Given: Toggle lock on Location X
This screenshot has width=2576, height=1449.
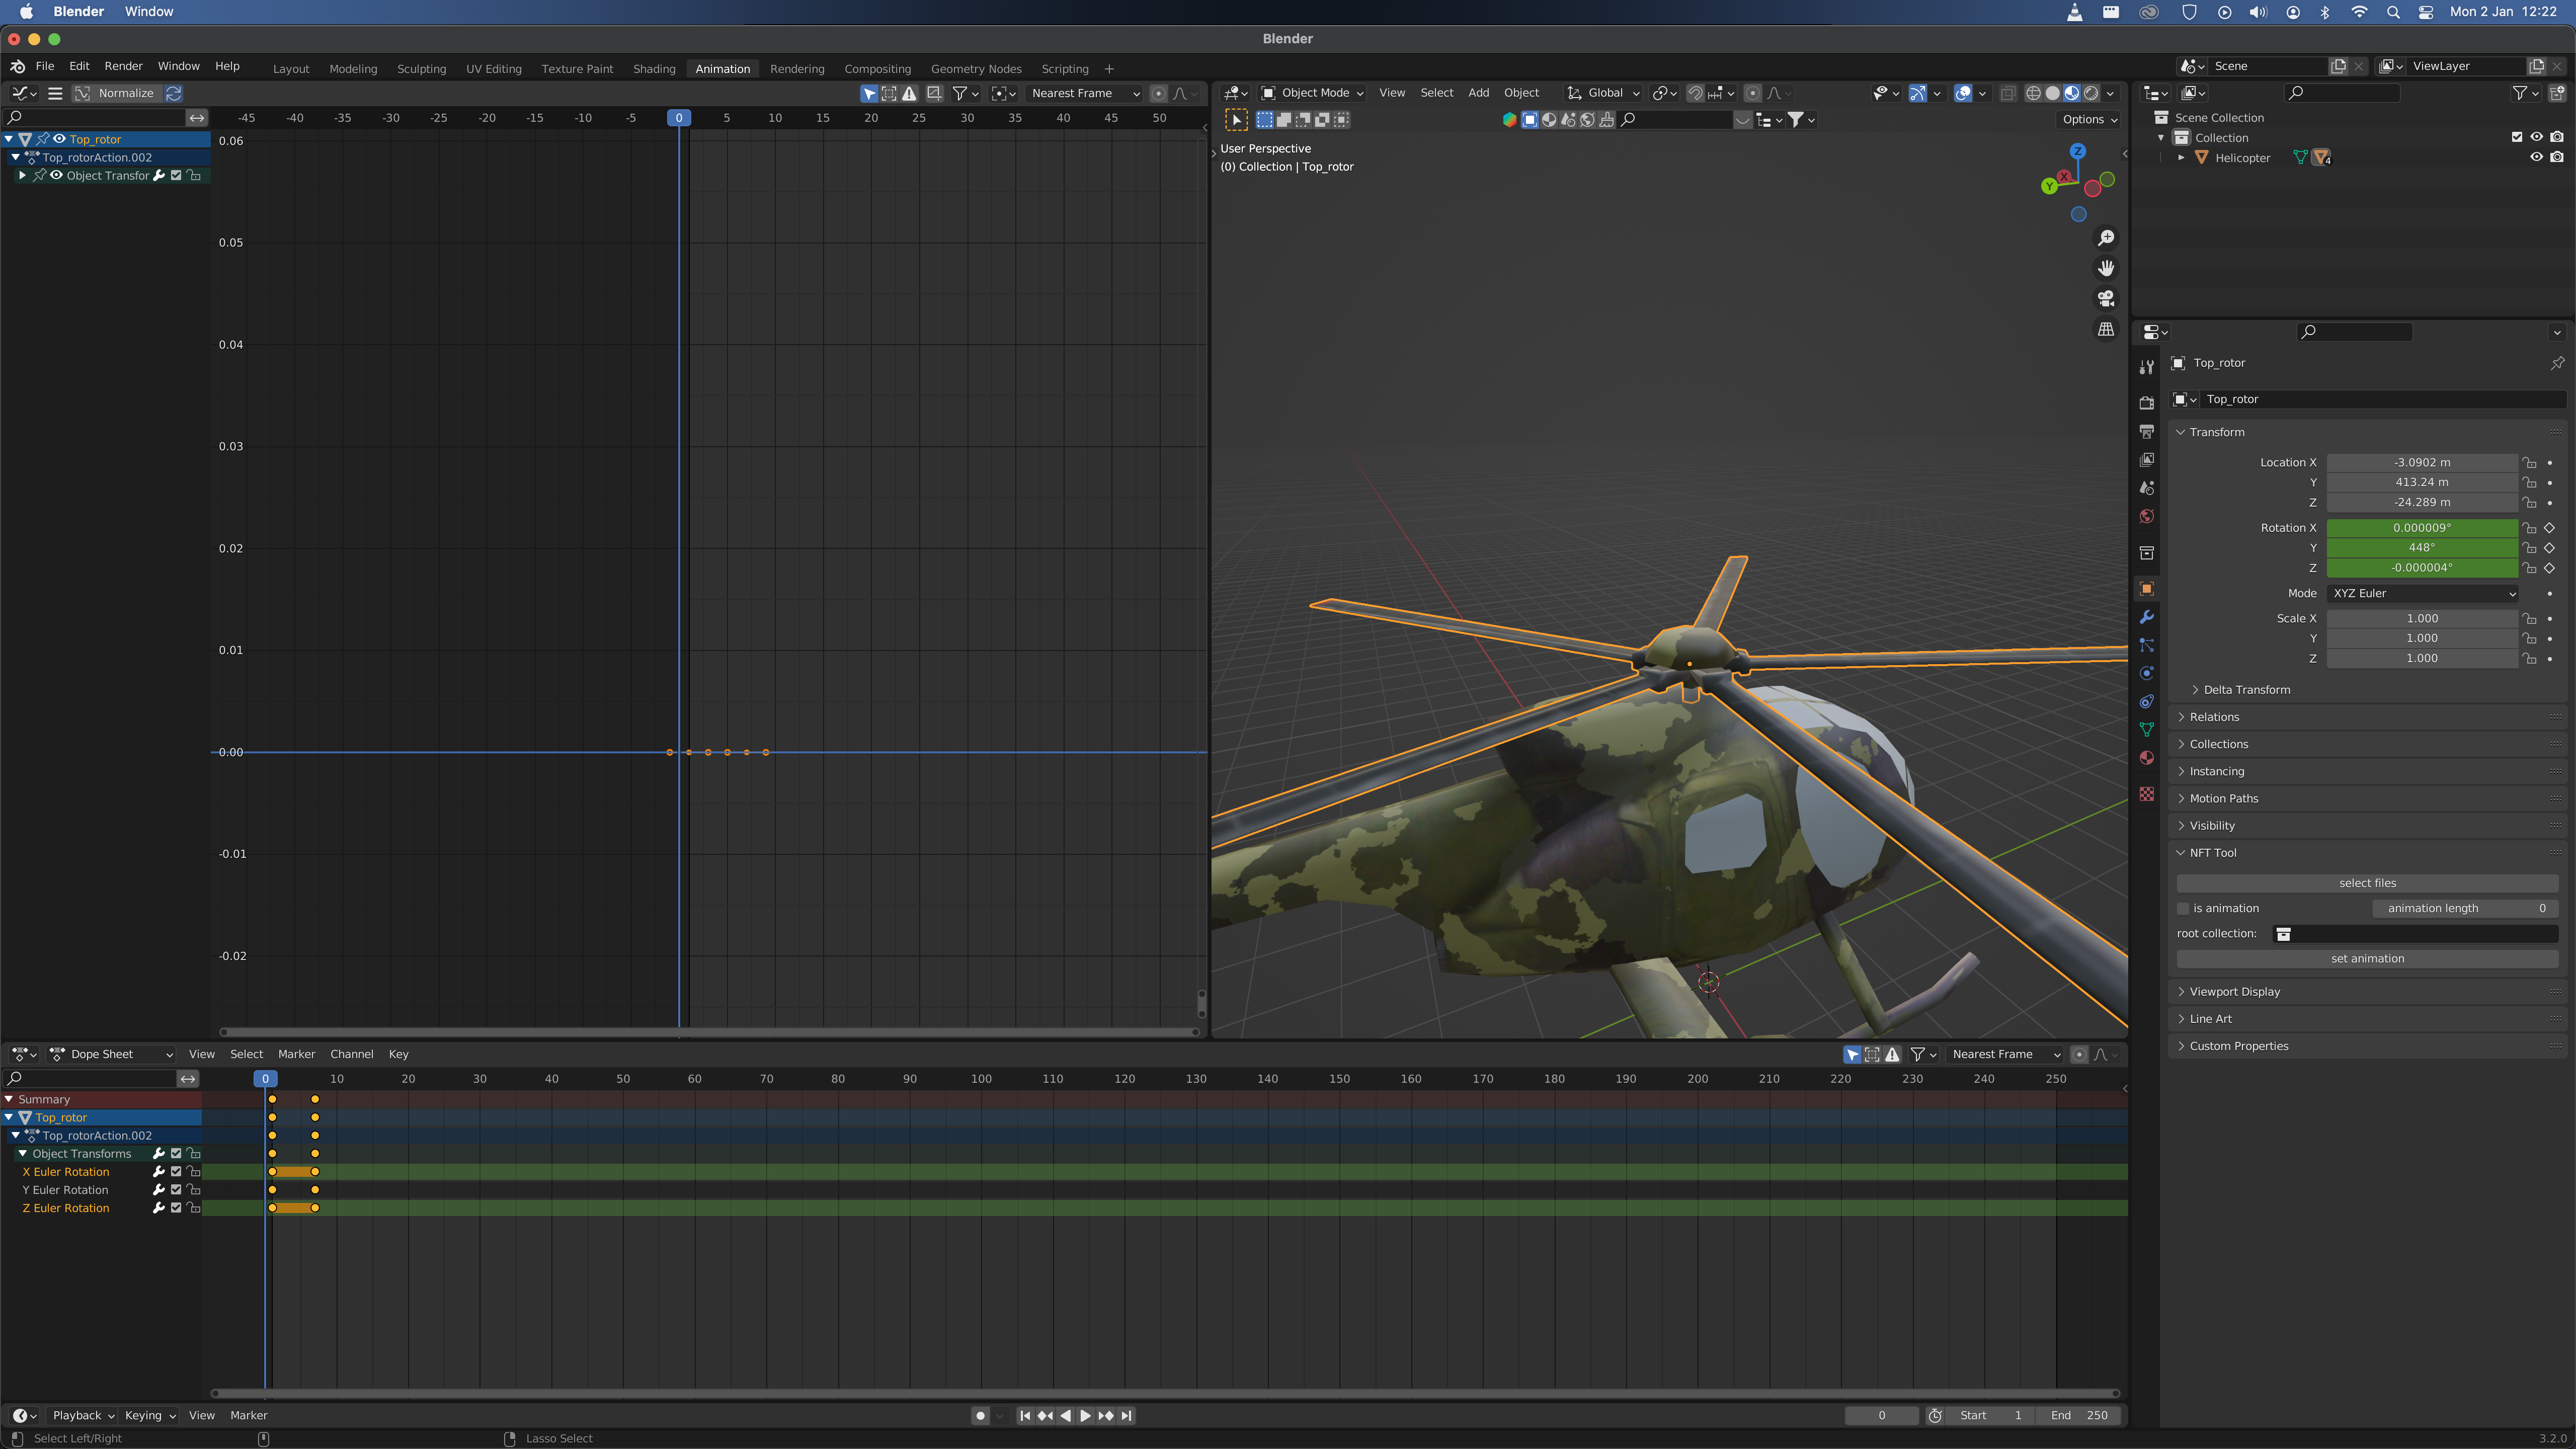Looking at the screenshot, I should click(2529, 463).
